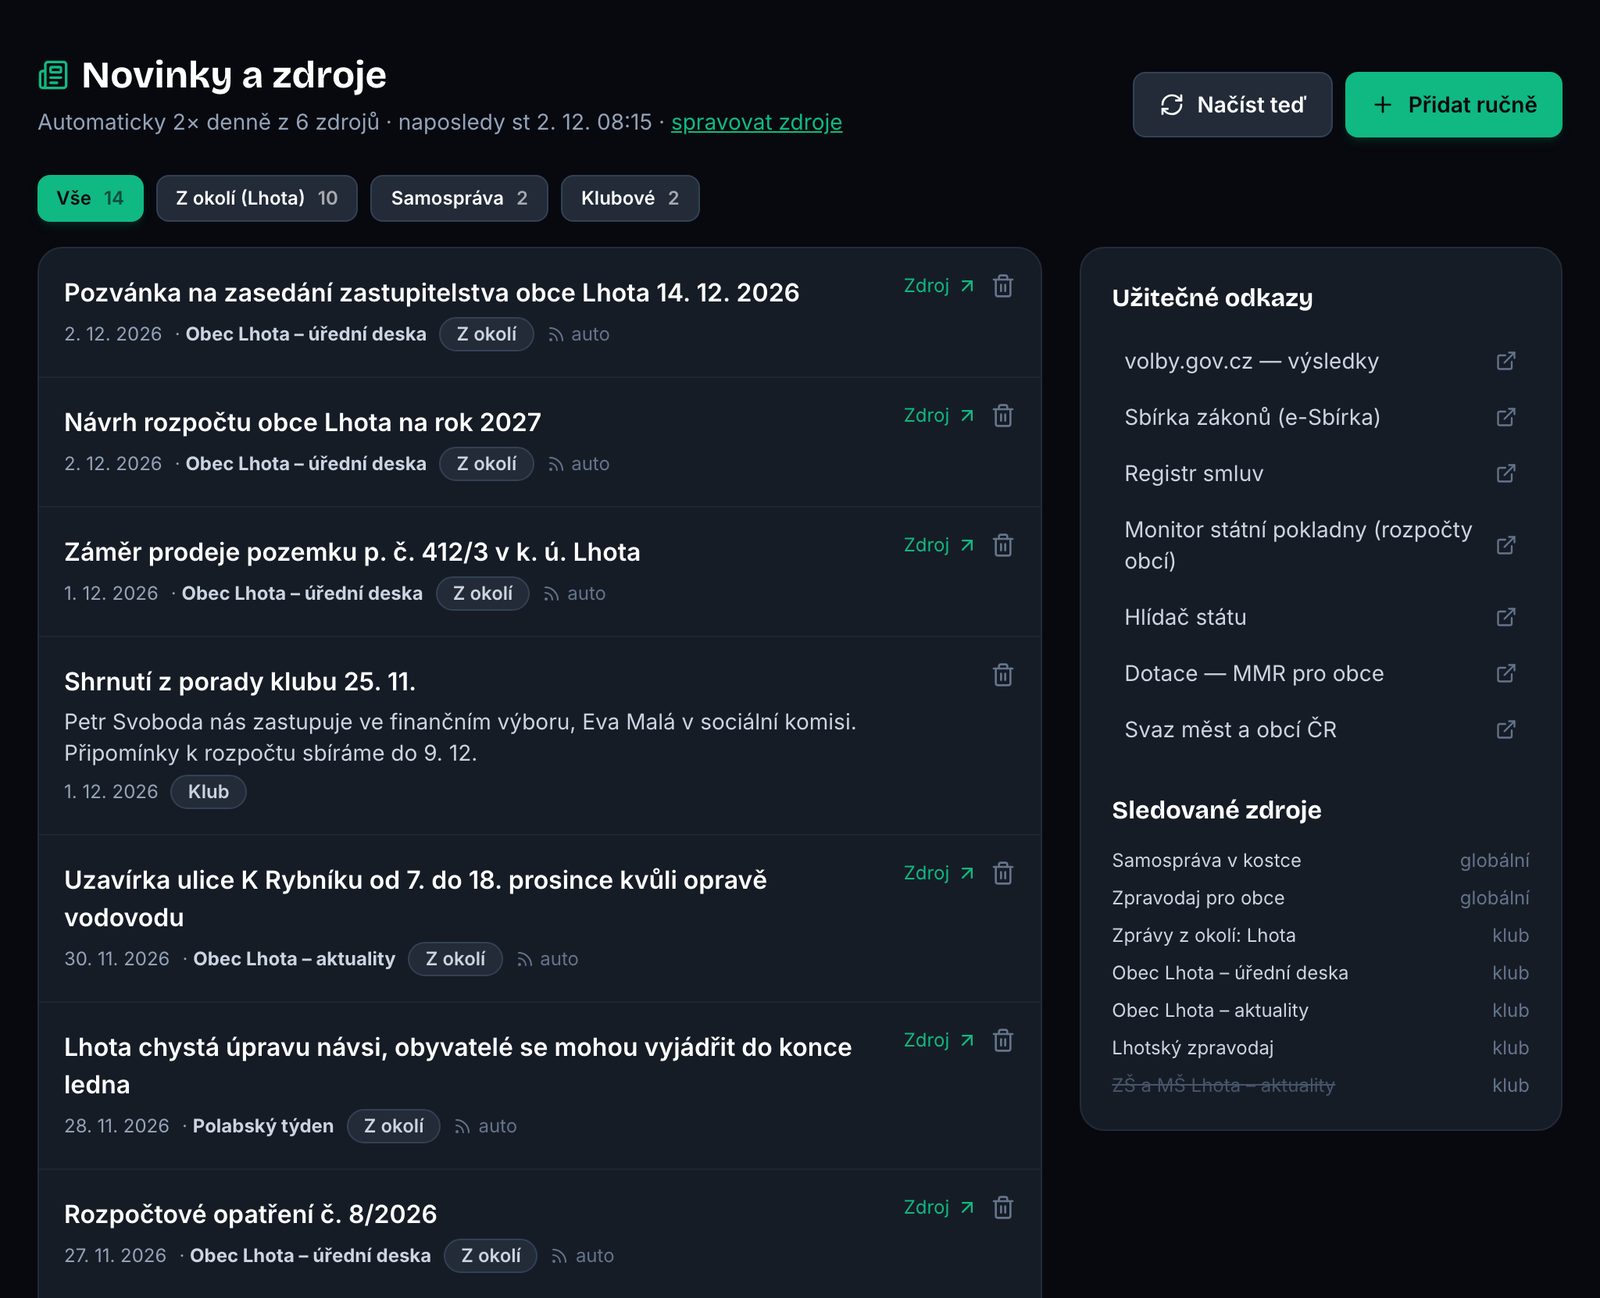Open Sbírka zákonů (e-Sbírka) link

pyautogui.click(x=1320, y=417)
